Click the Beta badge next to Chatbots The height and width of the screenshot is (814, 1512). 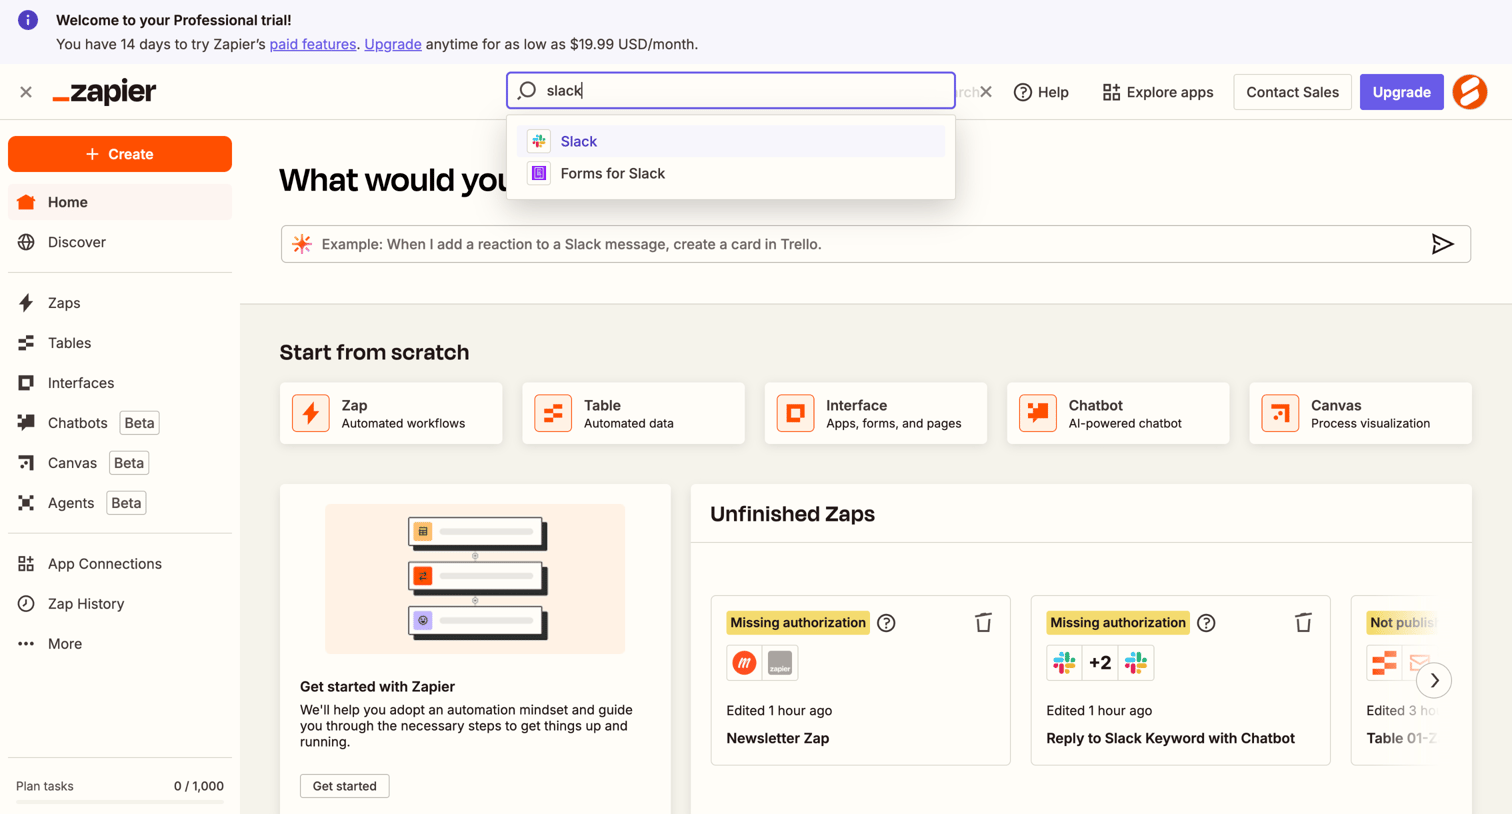[x=139, y=423]
